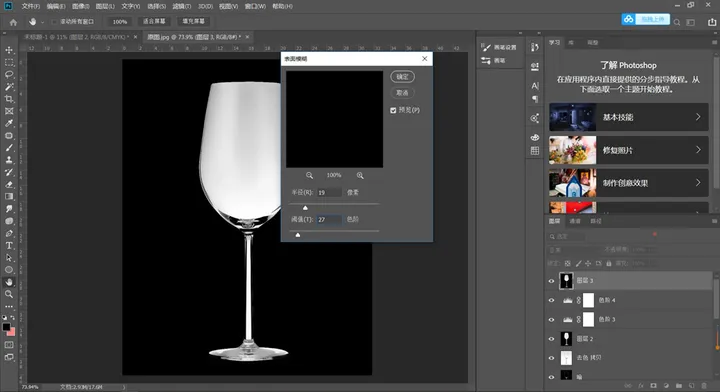720x392 pixels.
Task: Toggle the Preview checkbox in blur dialog
Action: pos(393,110)
